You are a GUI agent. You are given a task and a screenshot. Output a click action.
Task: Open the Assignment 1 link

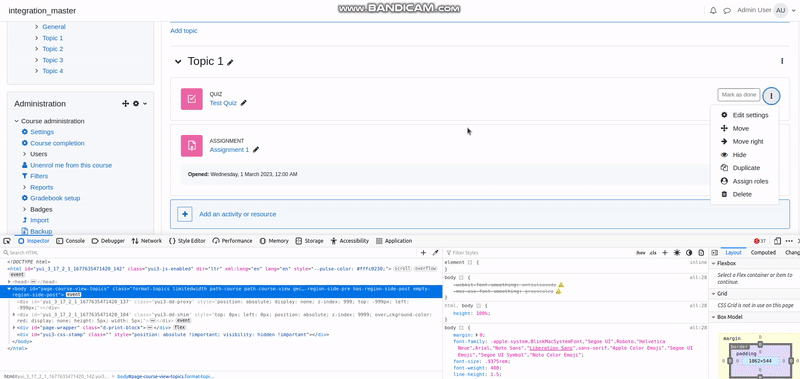(x=230, y=150)
